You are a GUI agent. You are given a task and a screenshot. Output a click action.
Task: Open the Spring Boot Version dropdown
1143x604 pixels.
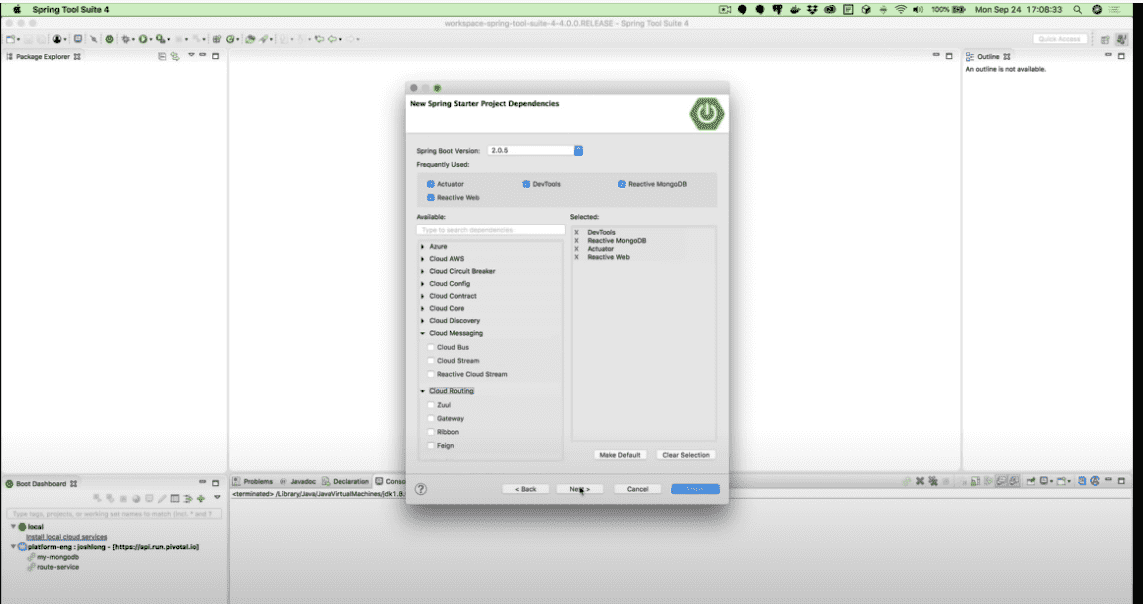point(578,151)
